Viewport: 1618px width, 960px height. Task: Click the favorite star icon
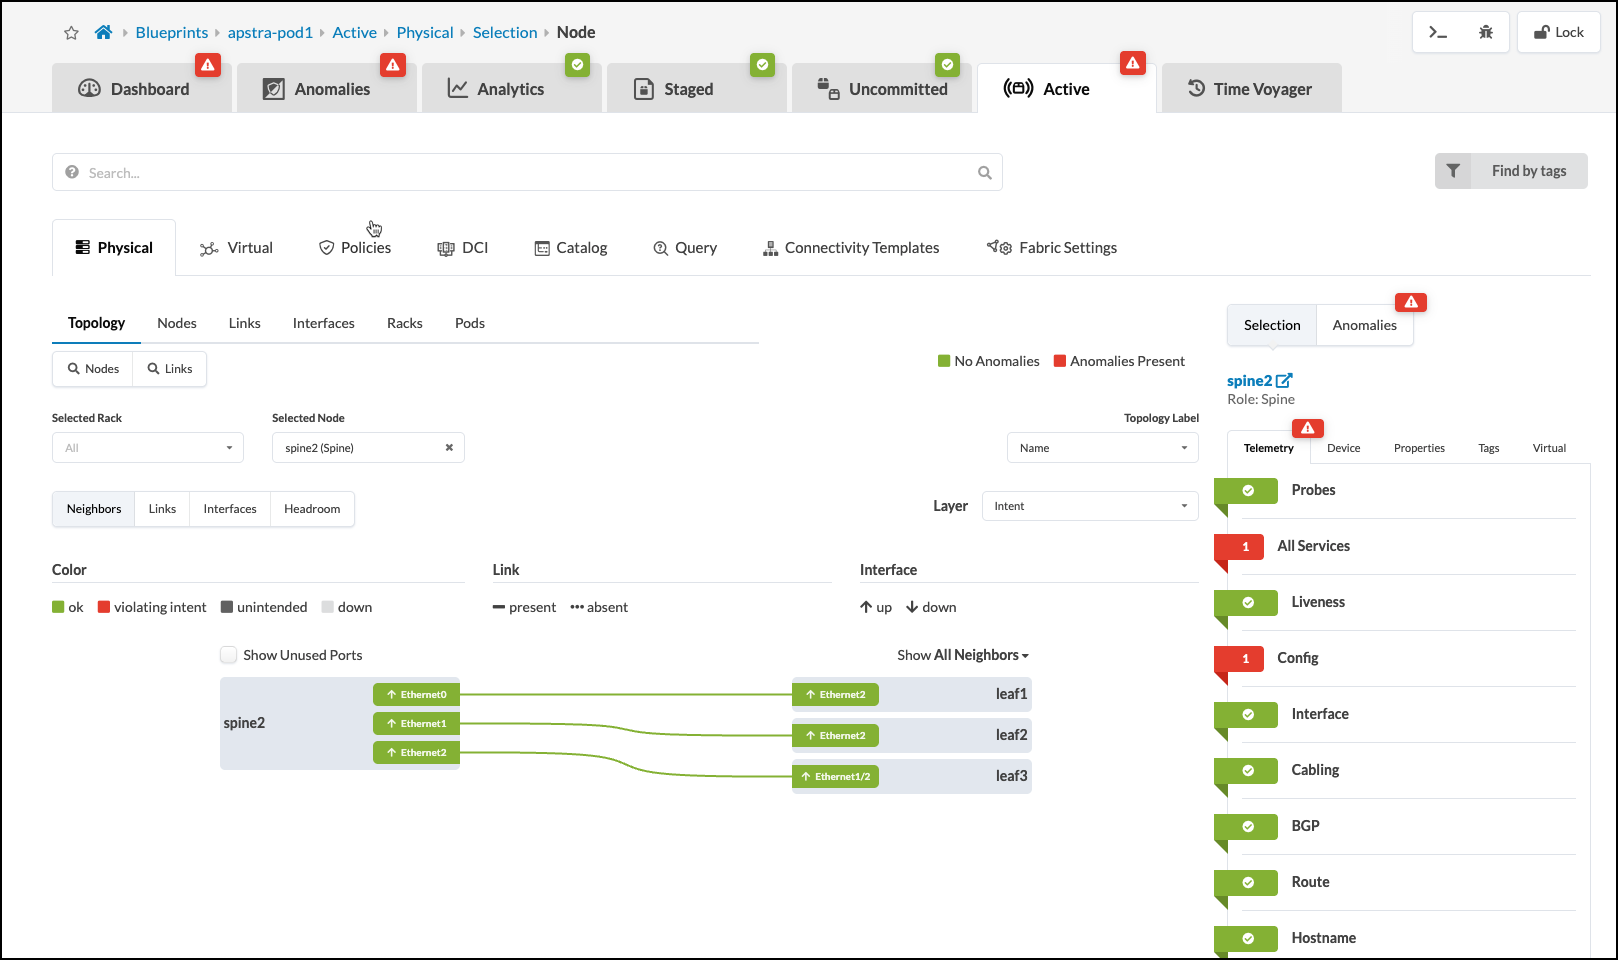(x=71, y=33)
